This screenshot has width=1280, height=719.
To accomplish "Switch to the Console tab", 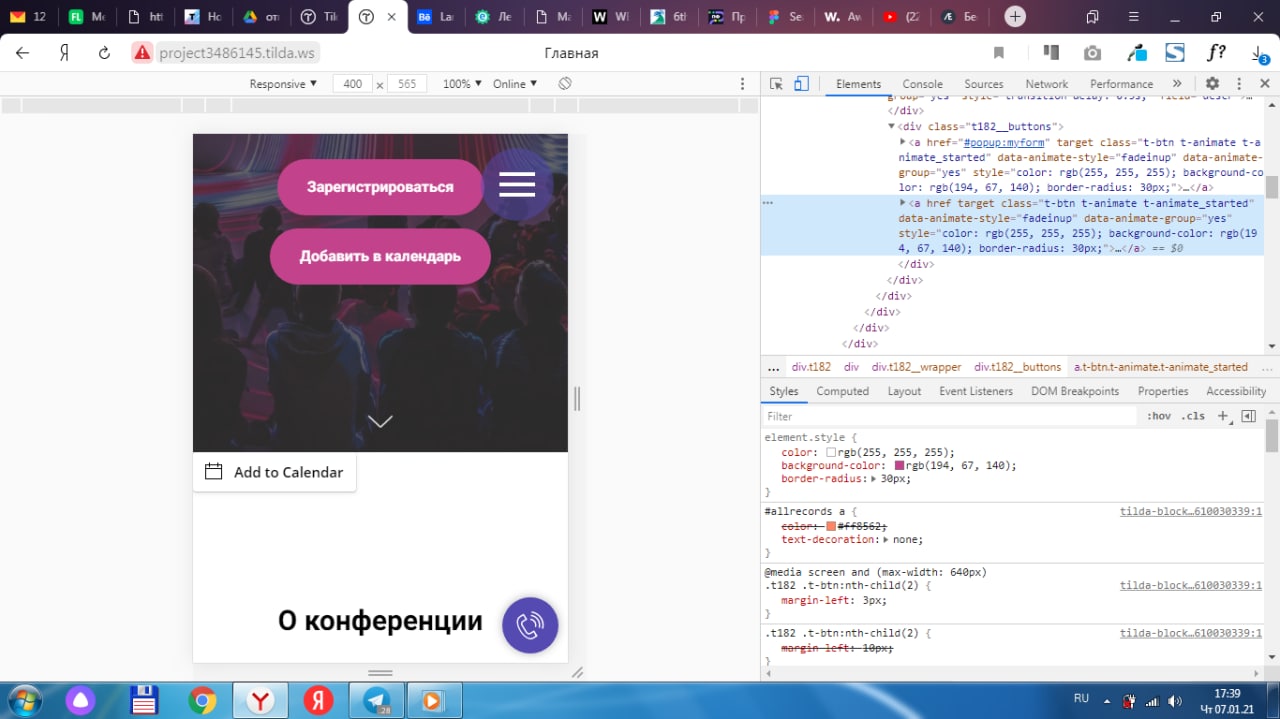I will click(922, 84).
